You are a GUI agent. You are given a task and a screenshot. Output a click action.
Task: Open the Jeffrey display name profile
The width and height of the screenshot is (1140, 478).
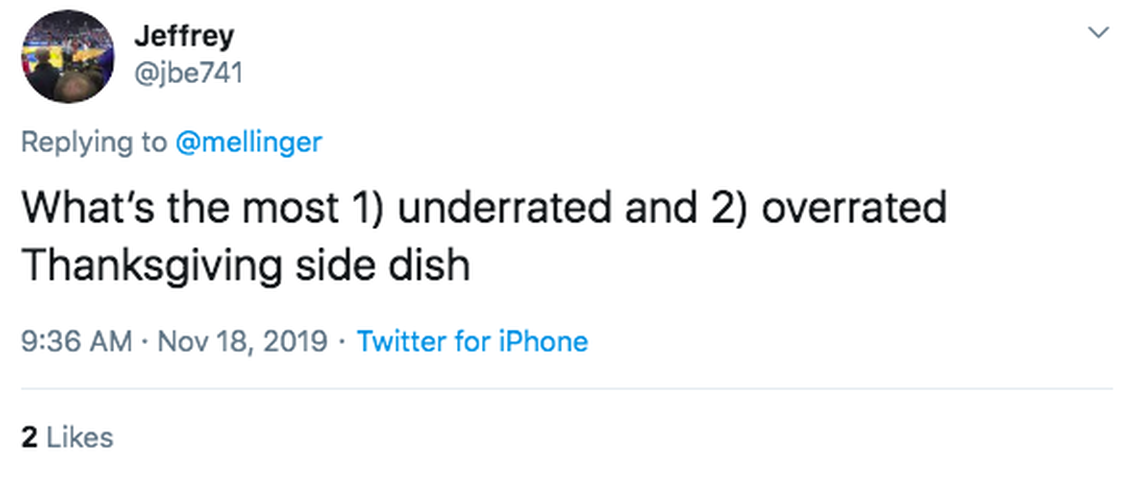pyautogui.click(x=184, y=36)
